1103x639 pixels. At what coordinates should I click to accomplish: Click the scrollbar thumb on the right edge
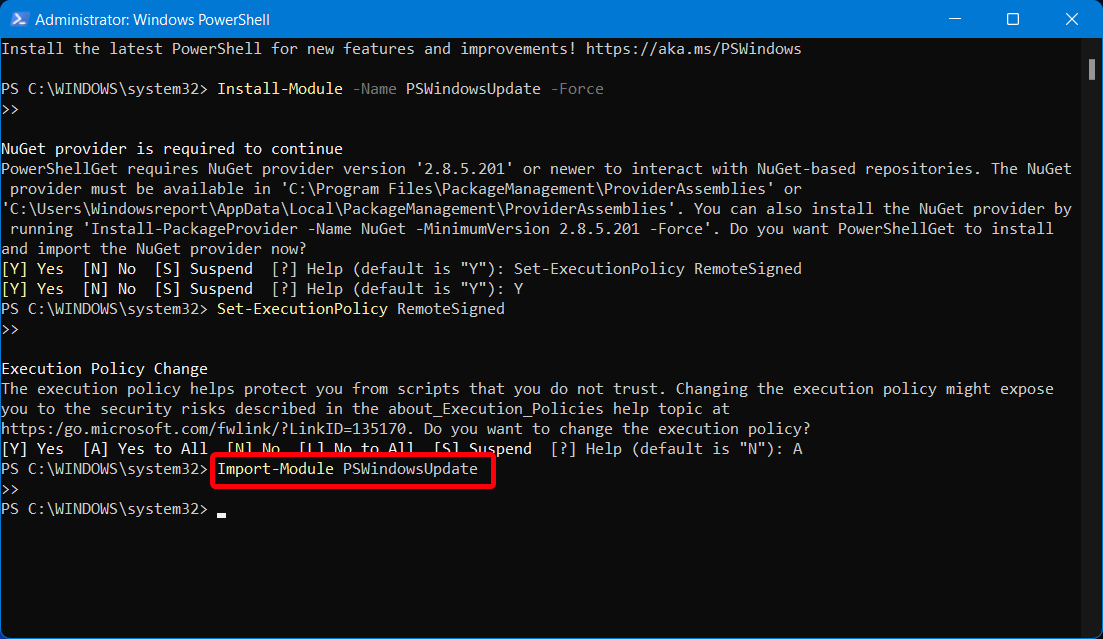coord(1094,70)
